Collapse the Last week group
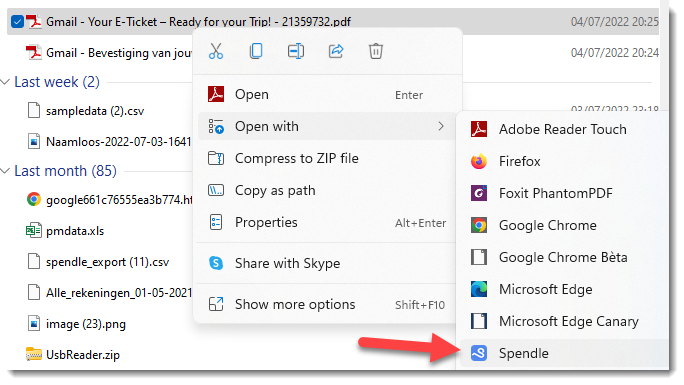The height and width of the screenshot is (385, 684). 5,82
